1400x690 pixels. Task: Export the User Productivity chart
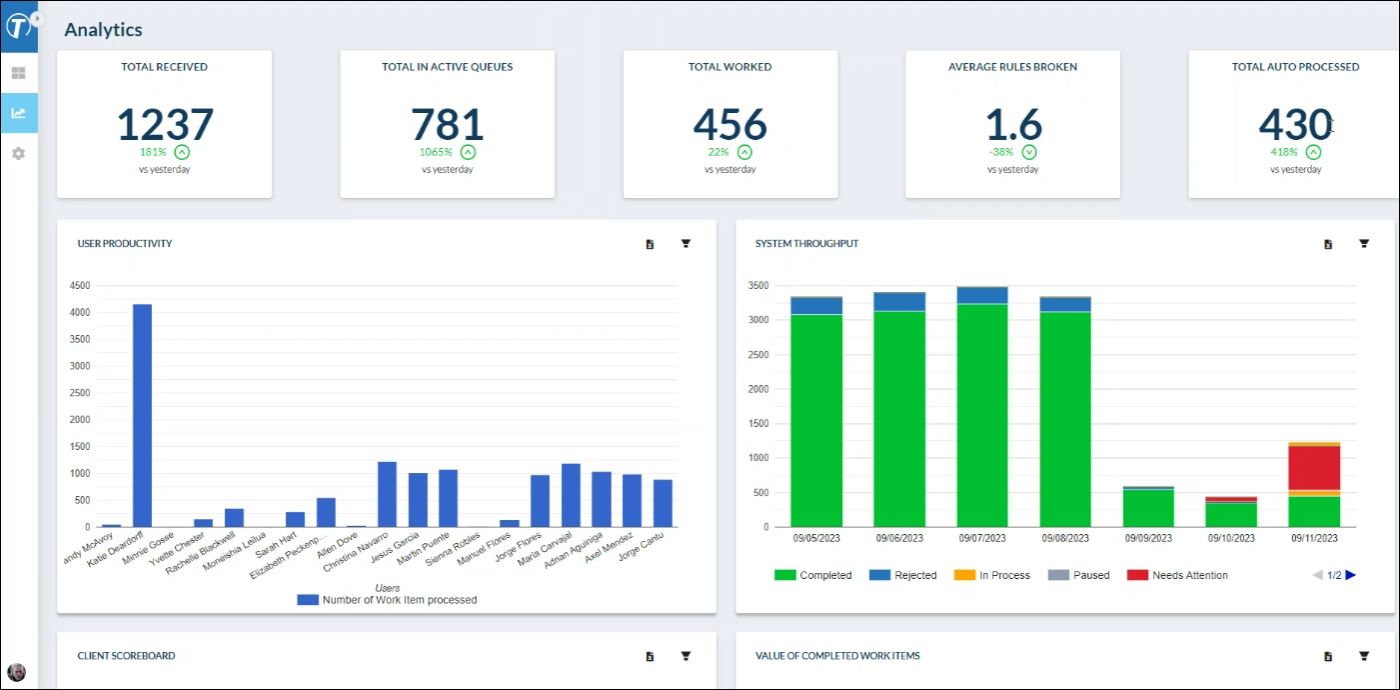point(650,244)
